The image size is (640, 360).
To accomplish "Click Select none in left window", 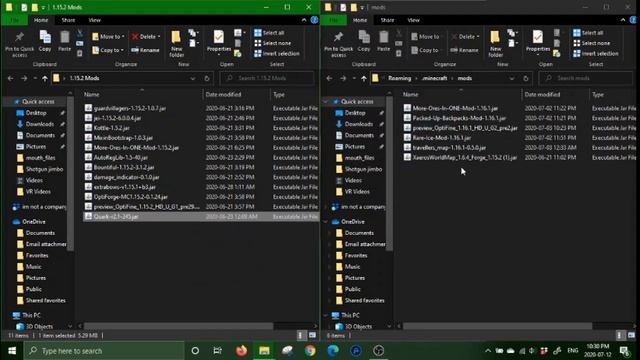I will tap(273, 43).
